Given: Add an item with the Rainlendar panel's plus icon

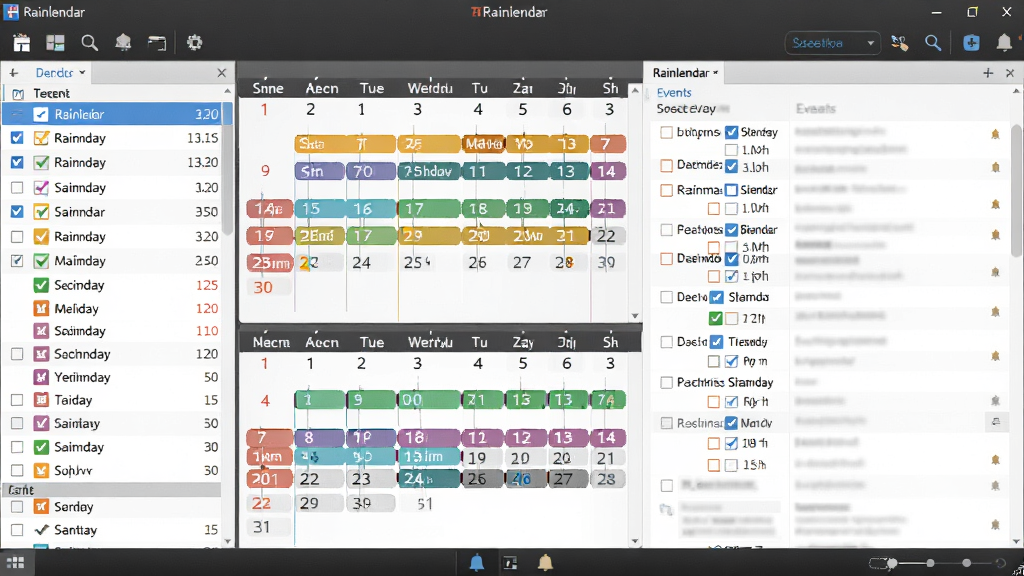Looking at the screenshot, I should pos(988,73).
